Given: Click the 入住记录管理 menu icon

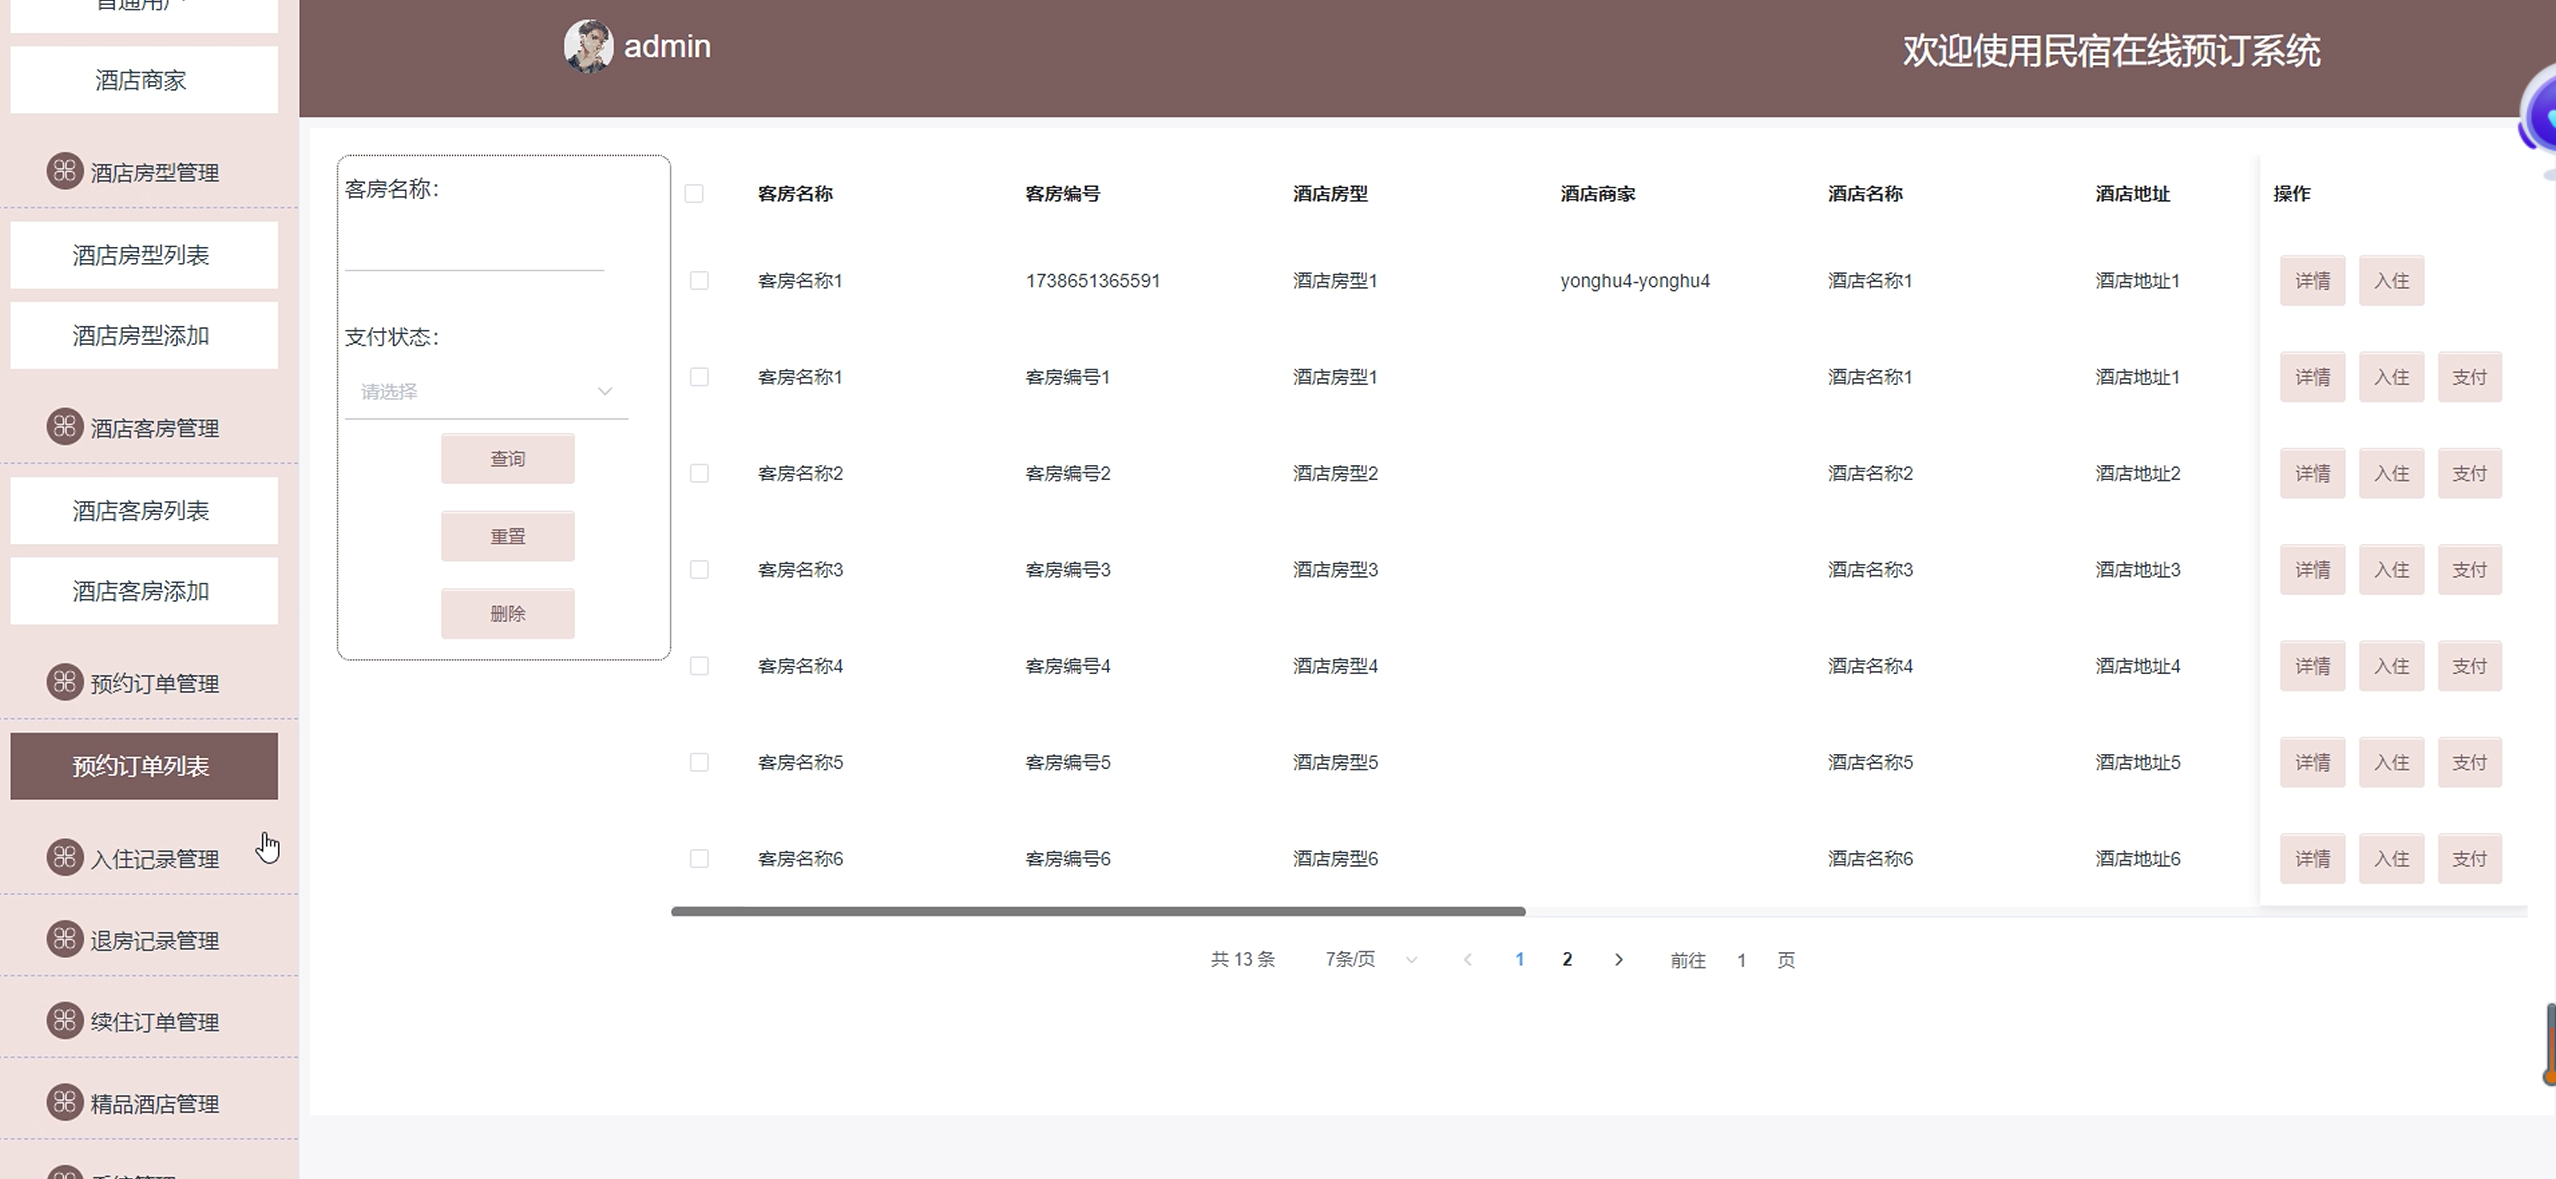Looking at the screenshot, I should pyautogui.click(x=65, y=857).
